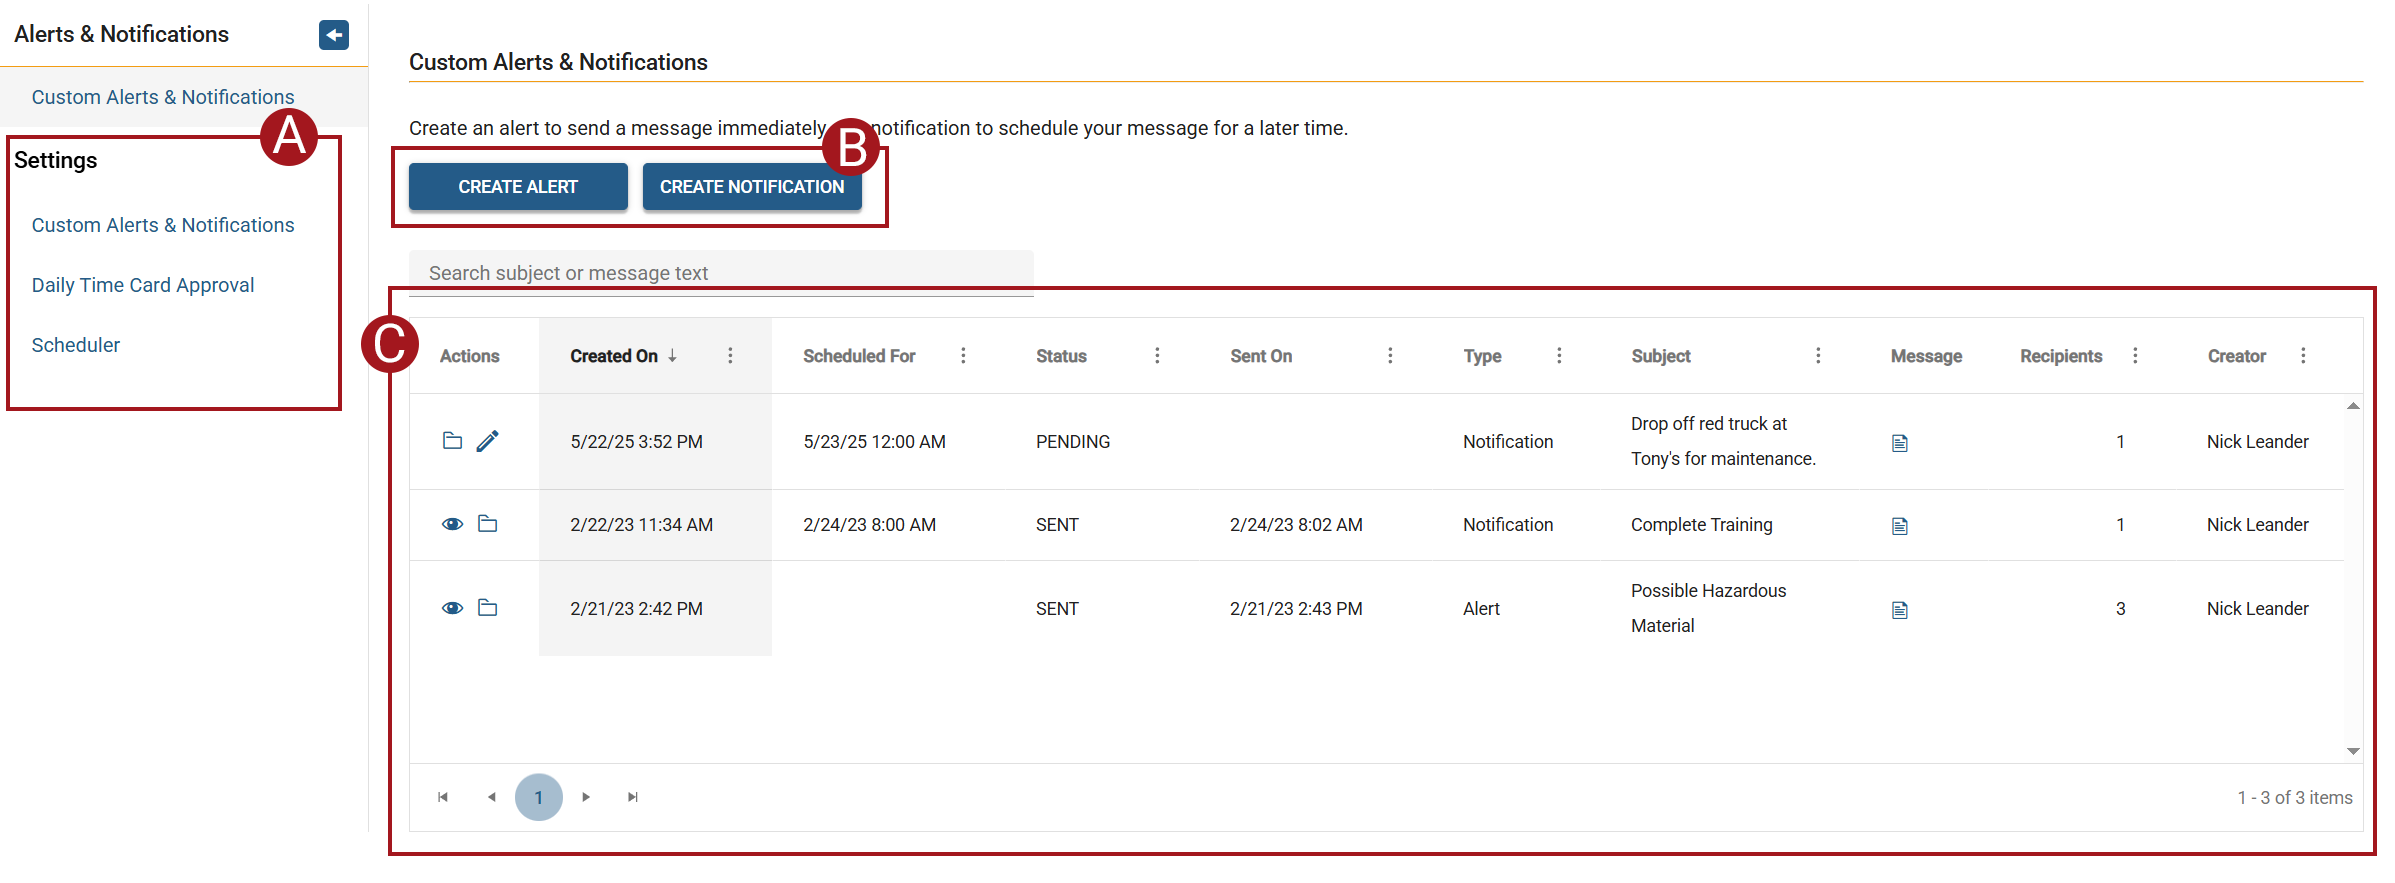Viewport: 2395px width, 883px height.
Task: Click the Create Notification button
Action: [752, 187]
